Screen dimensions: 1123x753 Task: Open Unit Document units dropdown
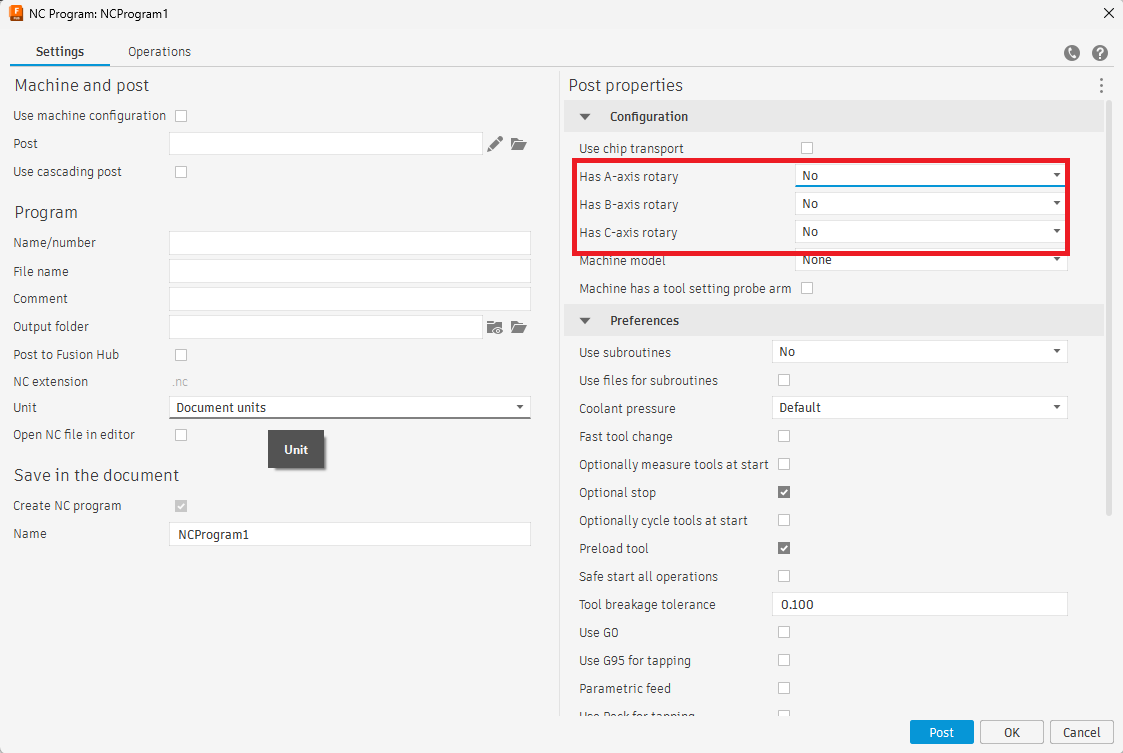(x=350, y=408)
